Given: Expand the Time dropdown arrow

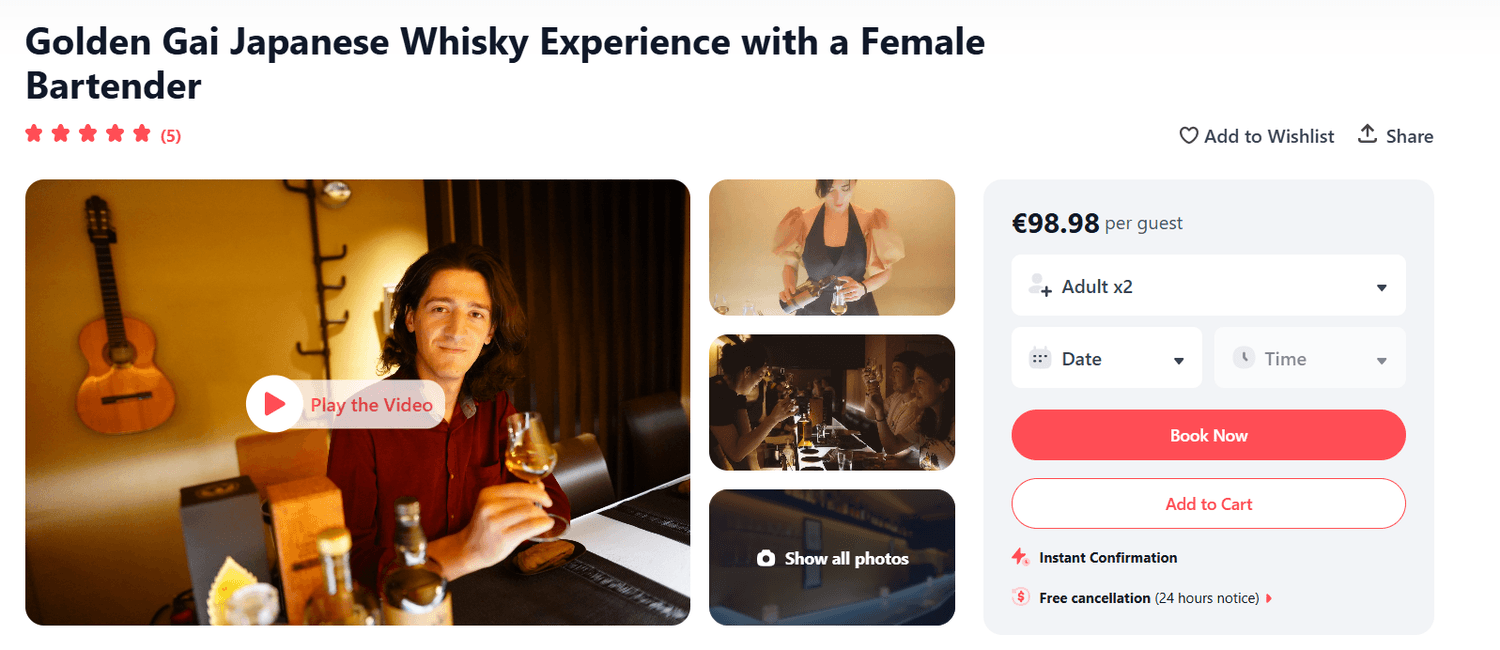Looking at the screenshot, I should point(1382,361).
